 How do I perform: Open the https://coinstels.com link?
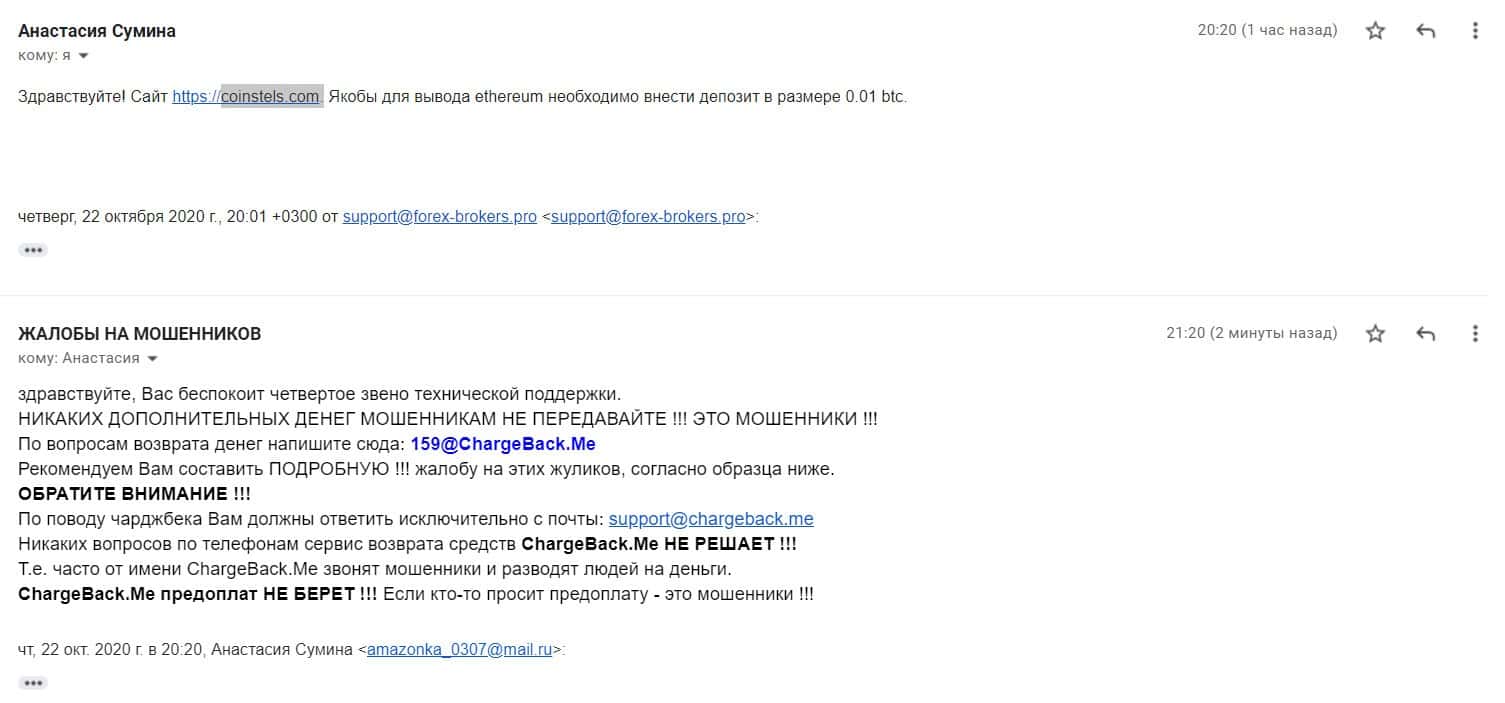pyautogui.click(x=247, y=97)
